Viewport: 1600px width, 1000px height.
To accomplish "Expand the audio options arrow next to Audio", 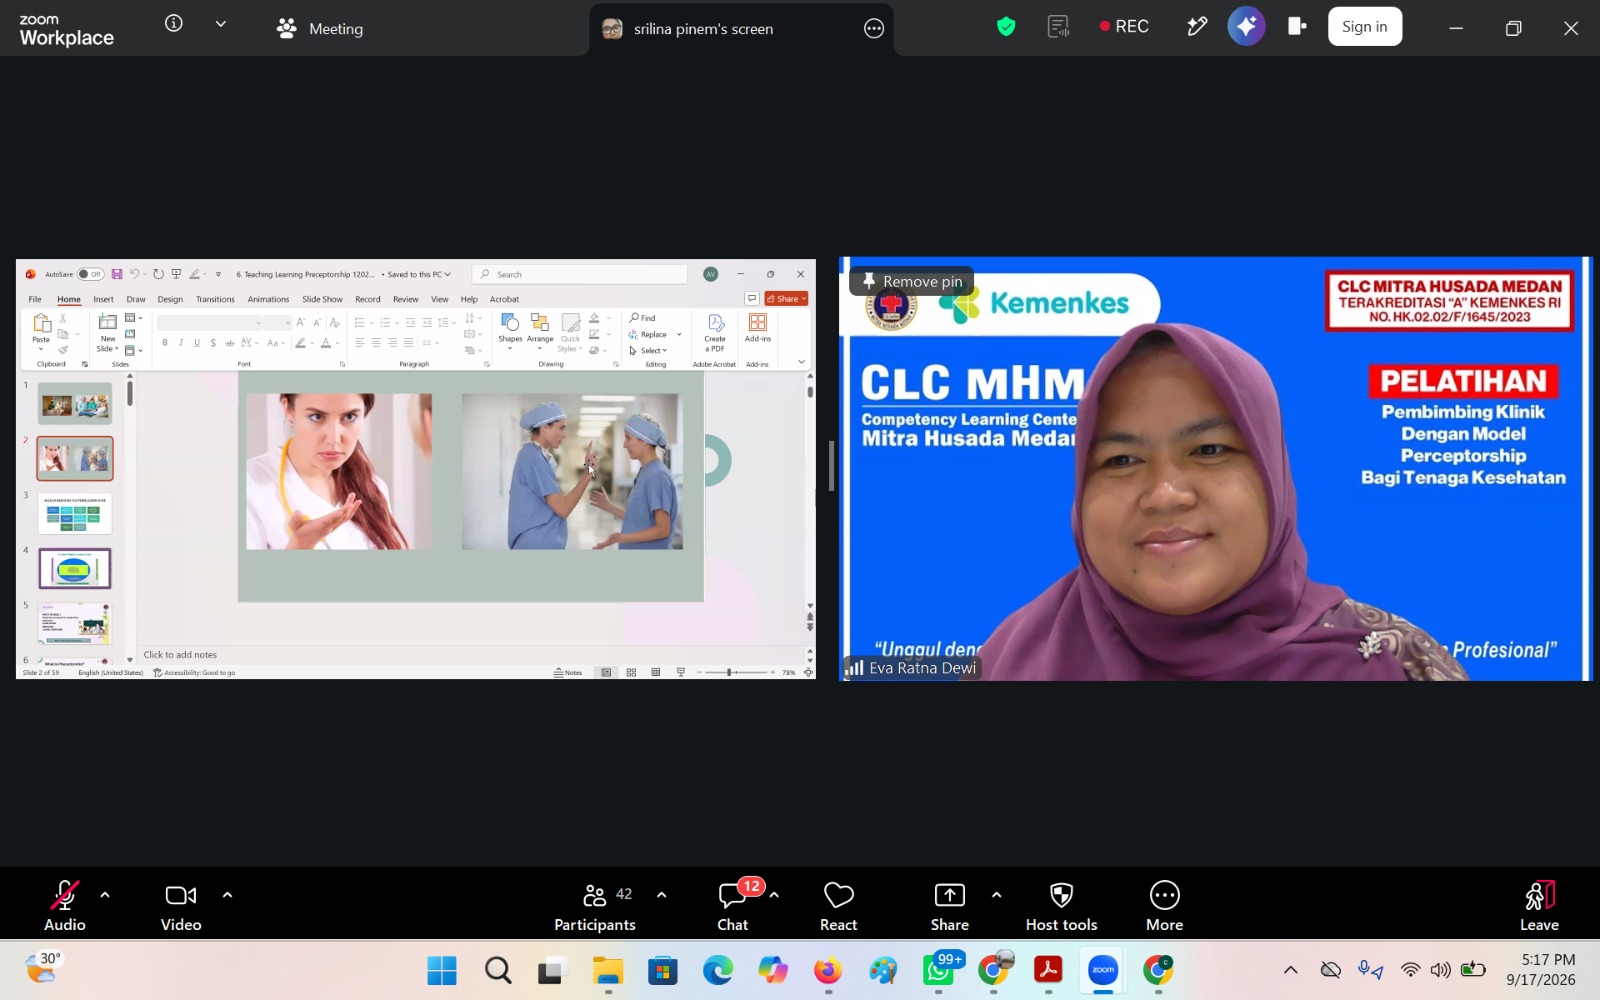I will pyautogui.click(x=105, y=895).
